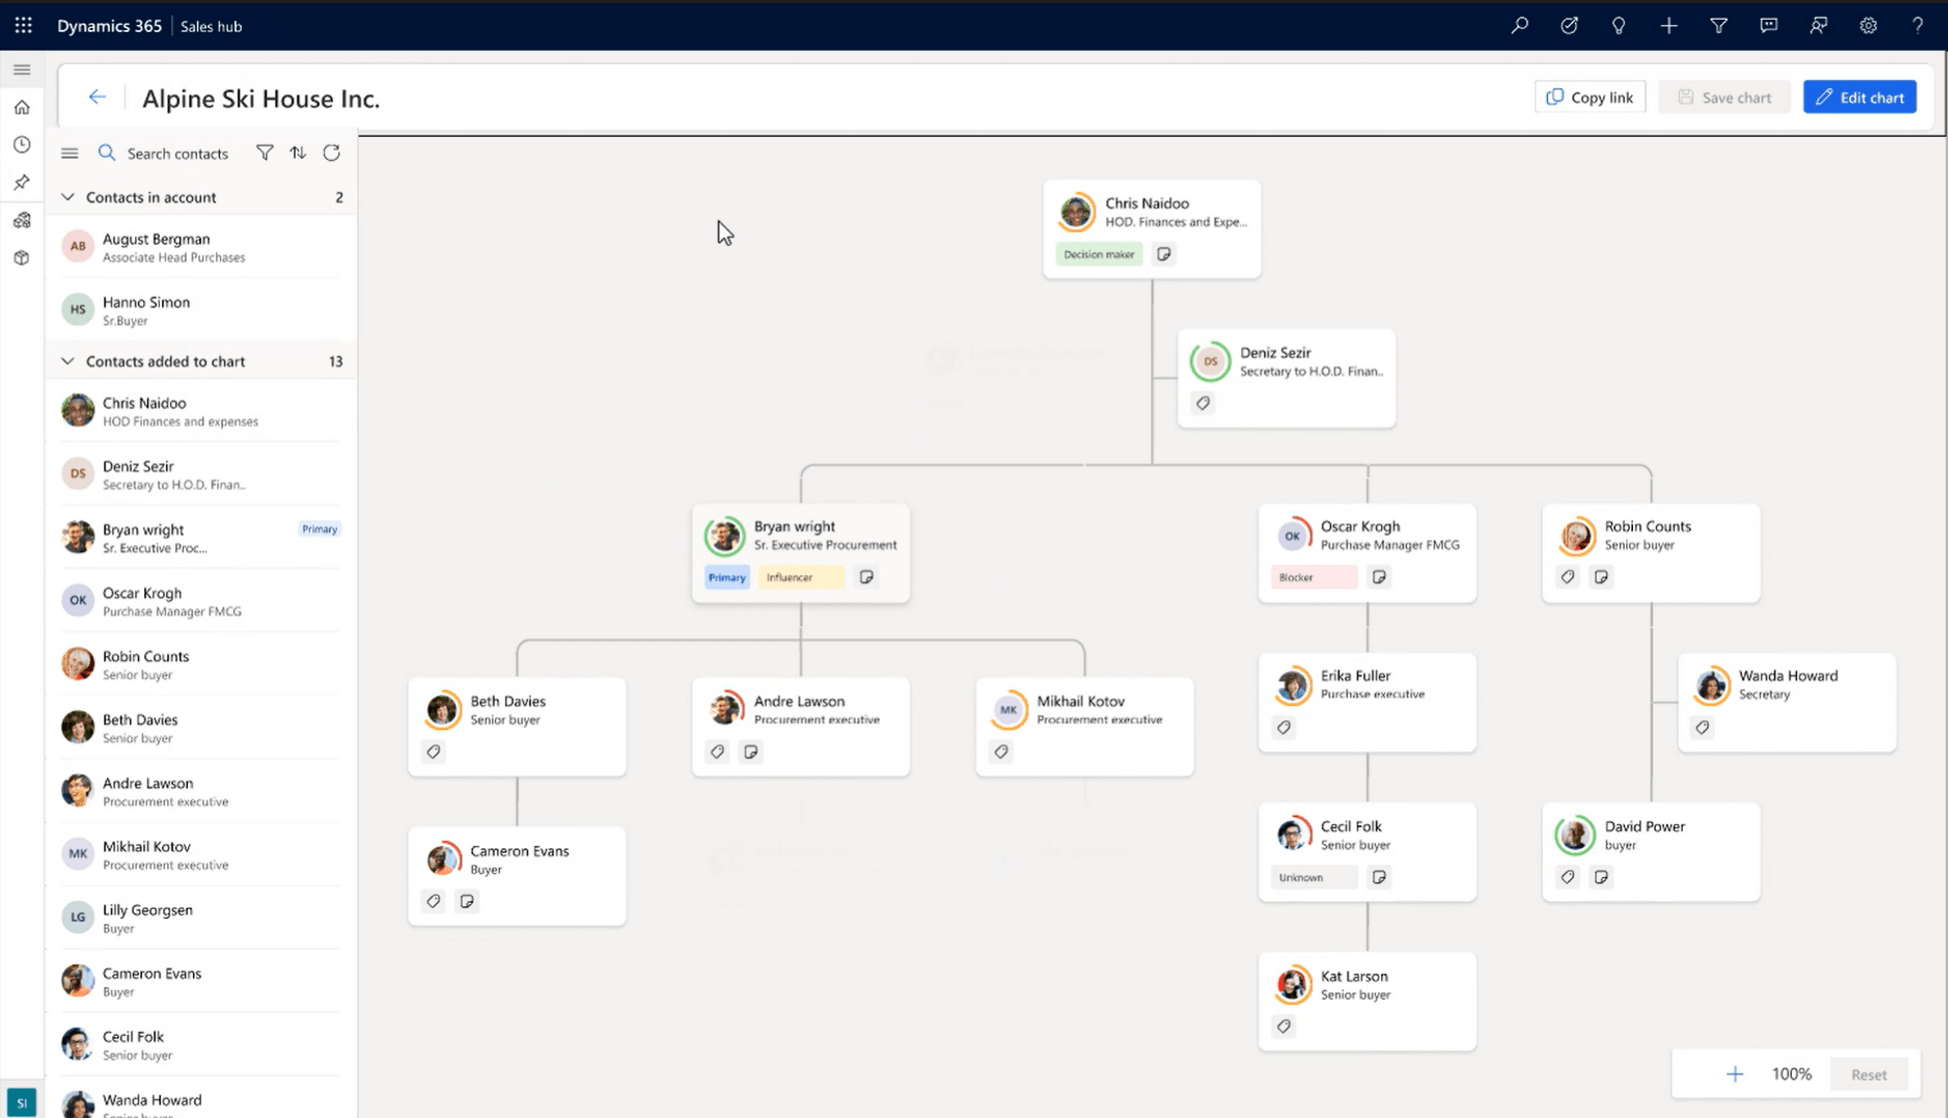1948x1118 pixels.
Task: Open the app launcher waffle menu
Action: (23, 25)
